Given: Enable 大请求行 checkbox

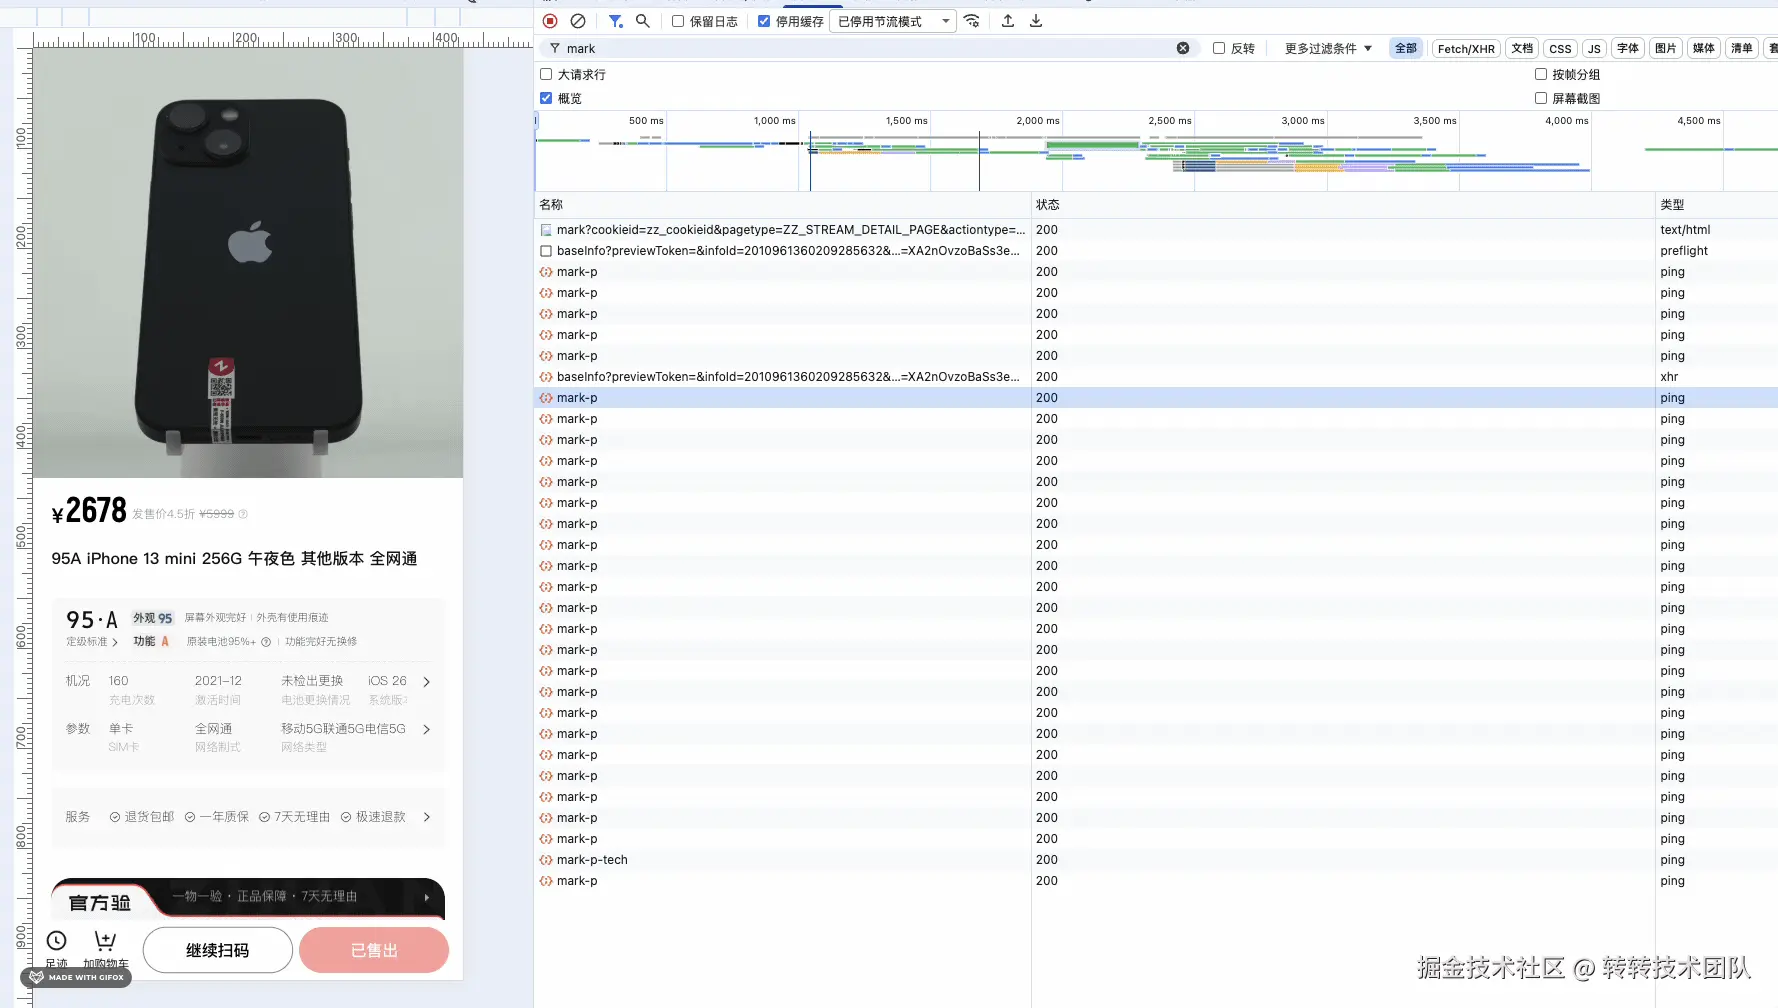Looking at the screenshot, I should [x=546, y=74].
